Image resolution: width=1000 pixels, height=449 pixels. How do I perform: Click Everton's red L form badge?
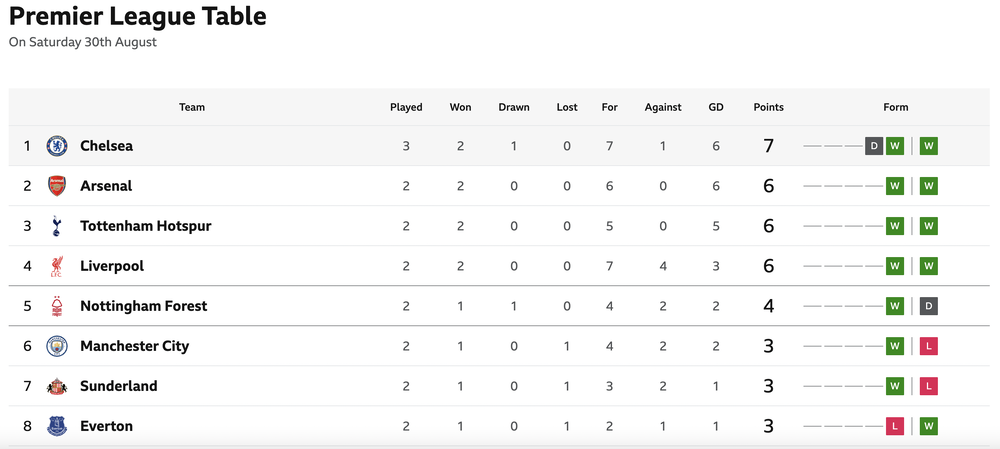[x=895, y=426]
